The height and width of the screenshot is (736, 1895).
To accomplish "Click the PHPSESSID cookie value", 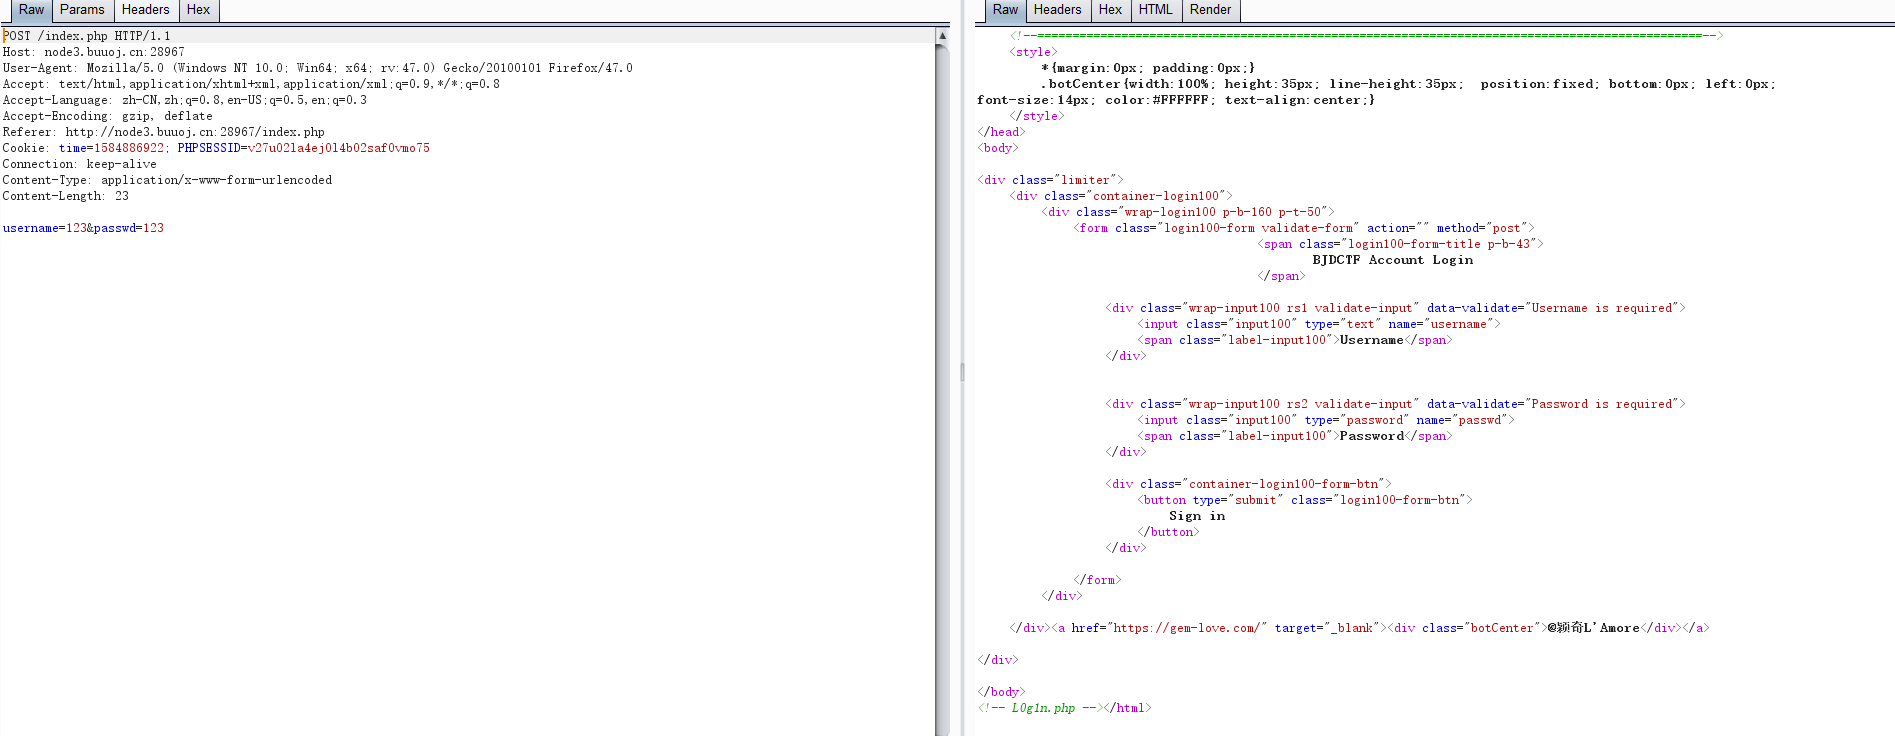I will 339,148.
